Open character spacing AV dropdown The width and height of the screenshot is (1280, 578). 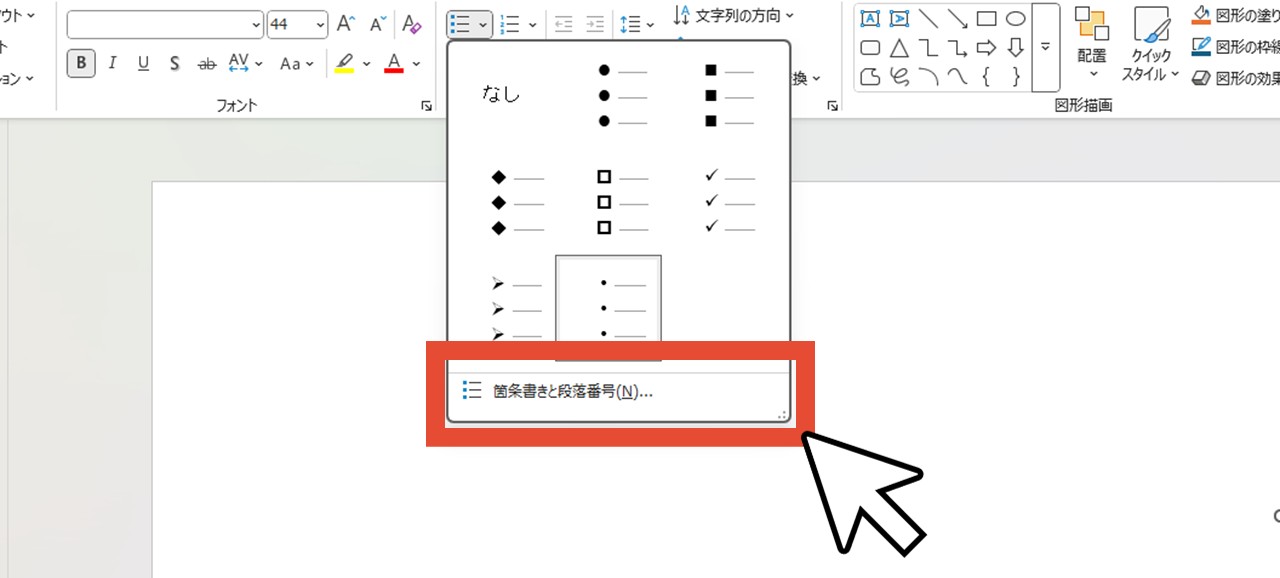coord(245,63)
